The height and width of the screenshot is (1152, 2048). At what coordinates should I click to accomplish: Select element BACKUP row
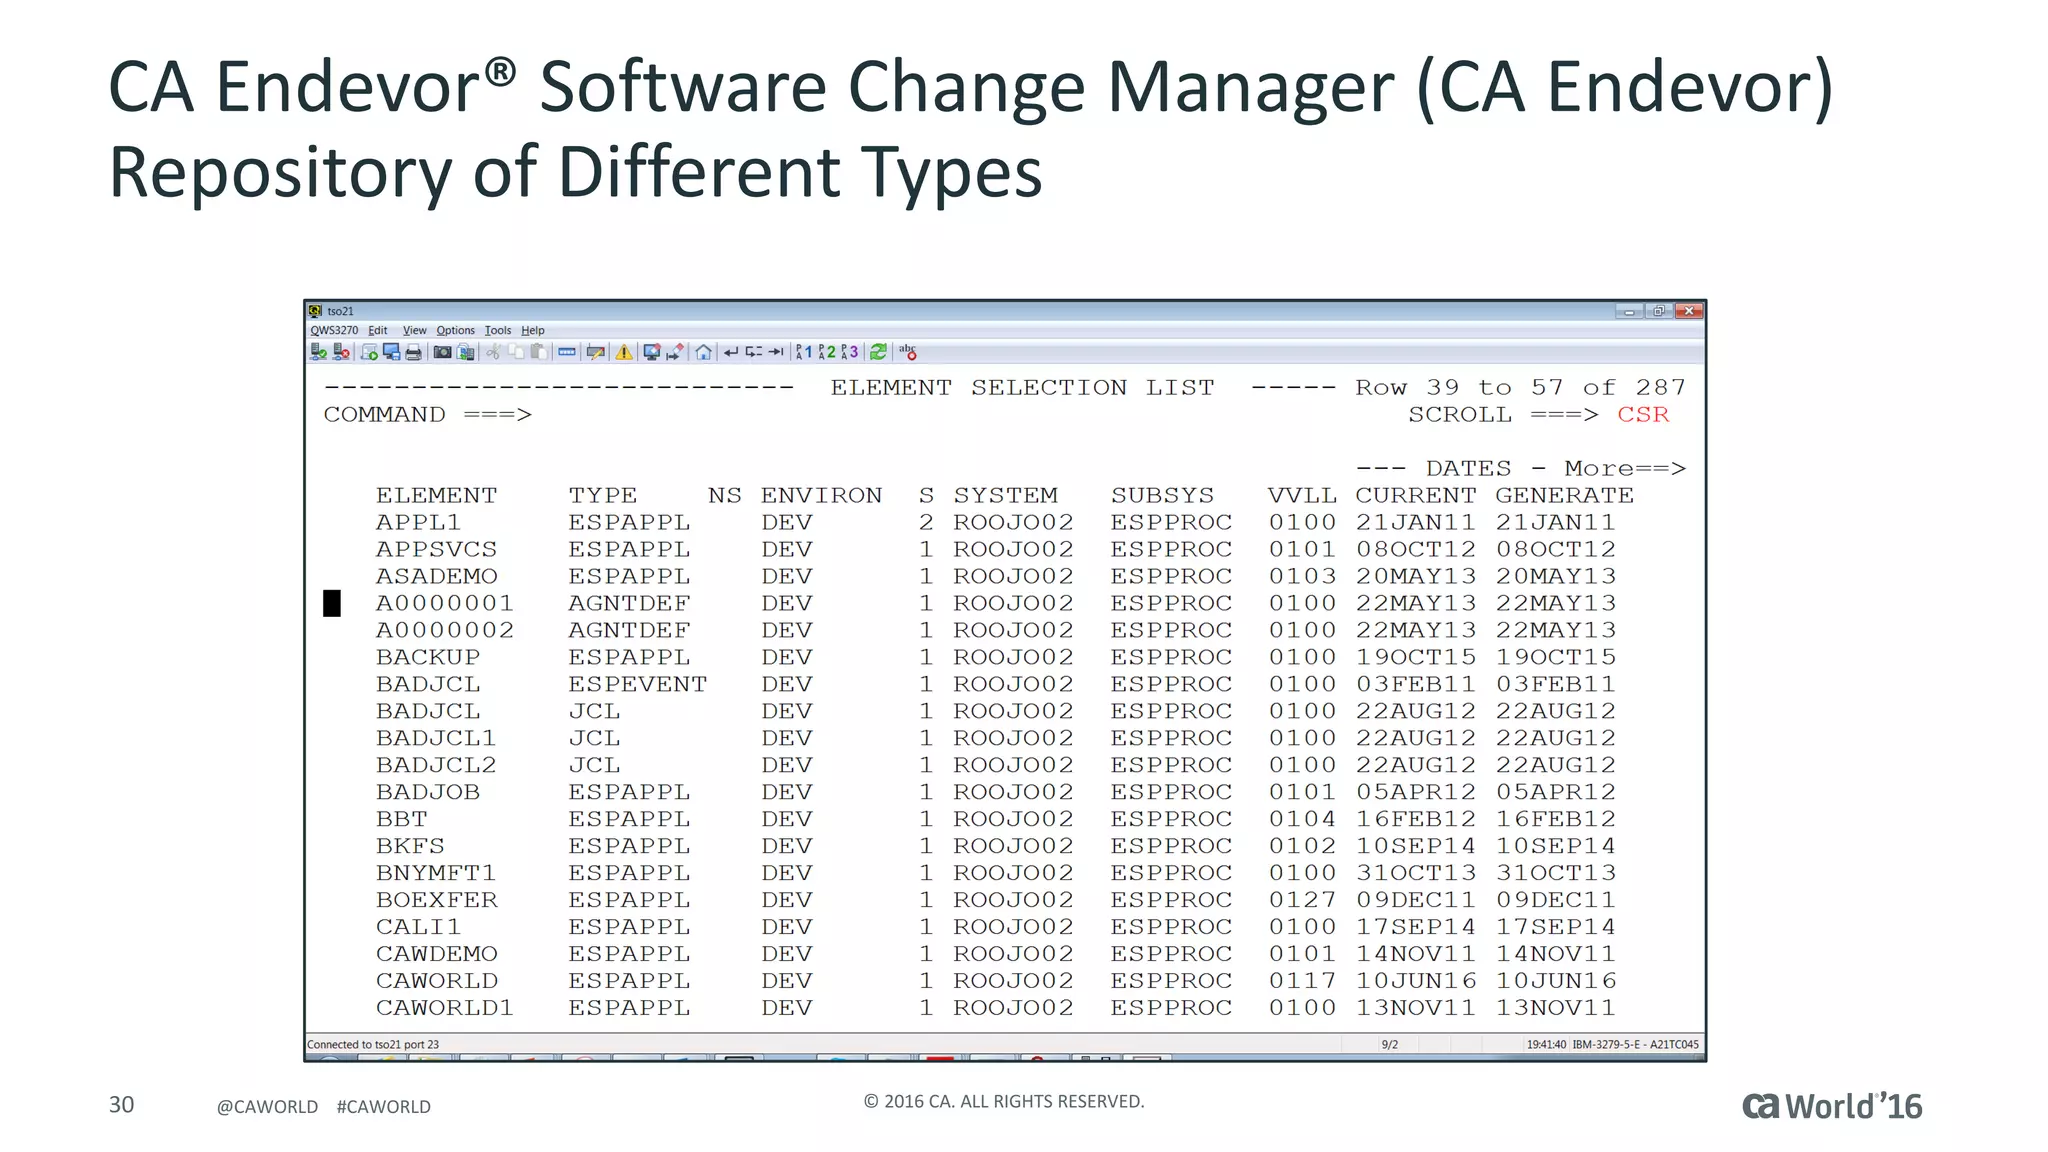point(995,658)
